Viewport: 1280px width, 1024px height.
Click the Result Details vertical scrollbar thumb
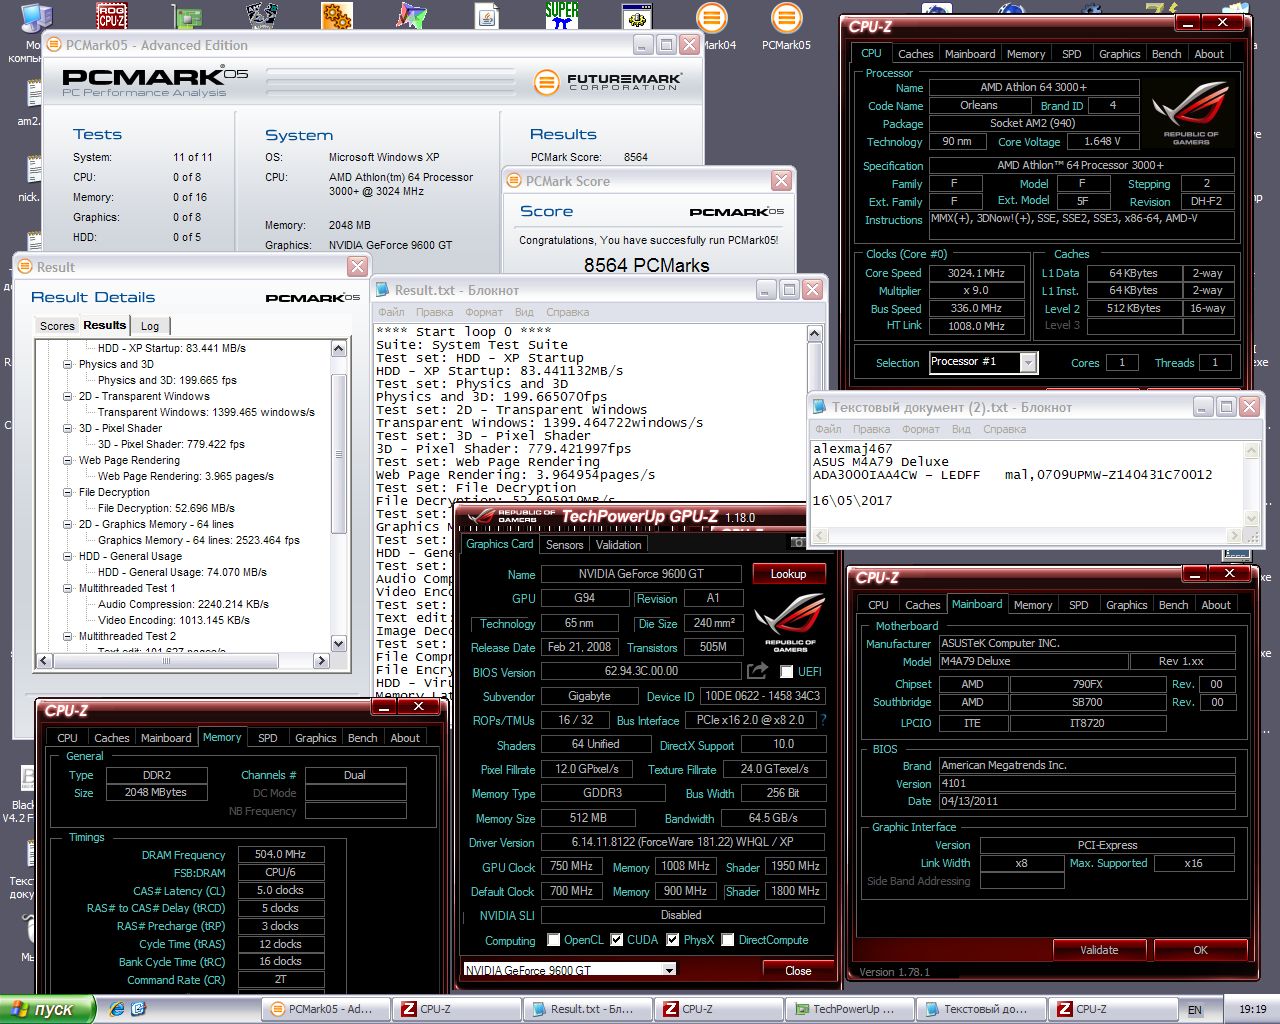tap(339, 455)
